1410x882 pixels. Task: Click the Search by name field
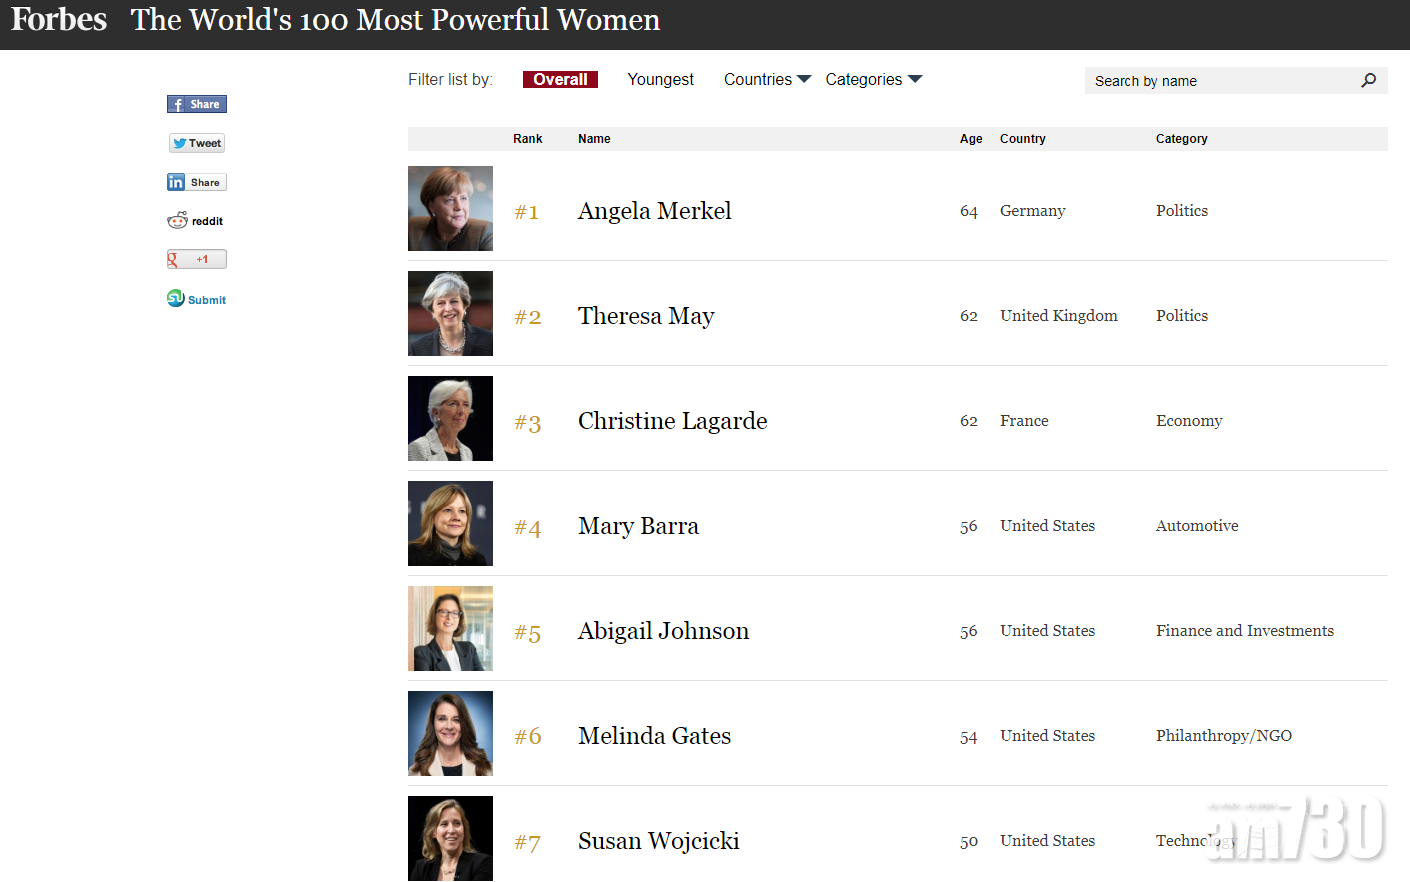[x=1220, y=81]
